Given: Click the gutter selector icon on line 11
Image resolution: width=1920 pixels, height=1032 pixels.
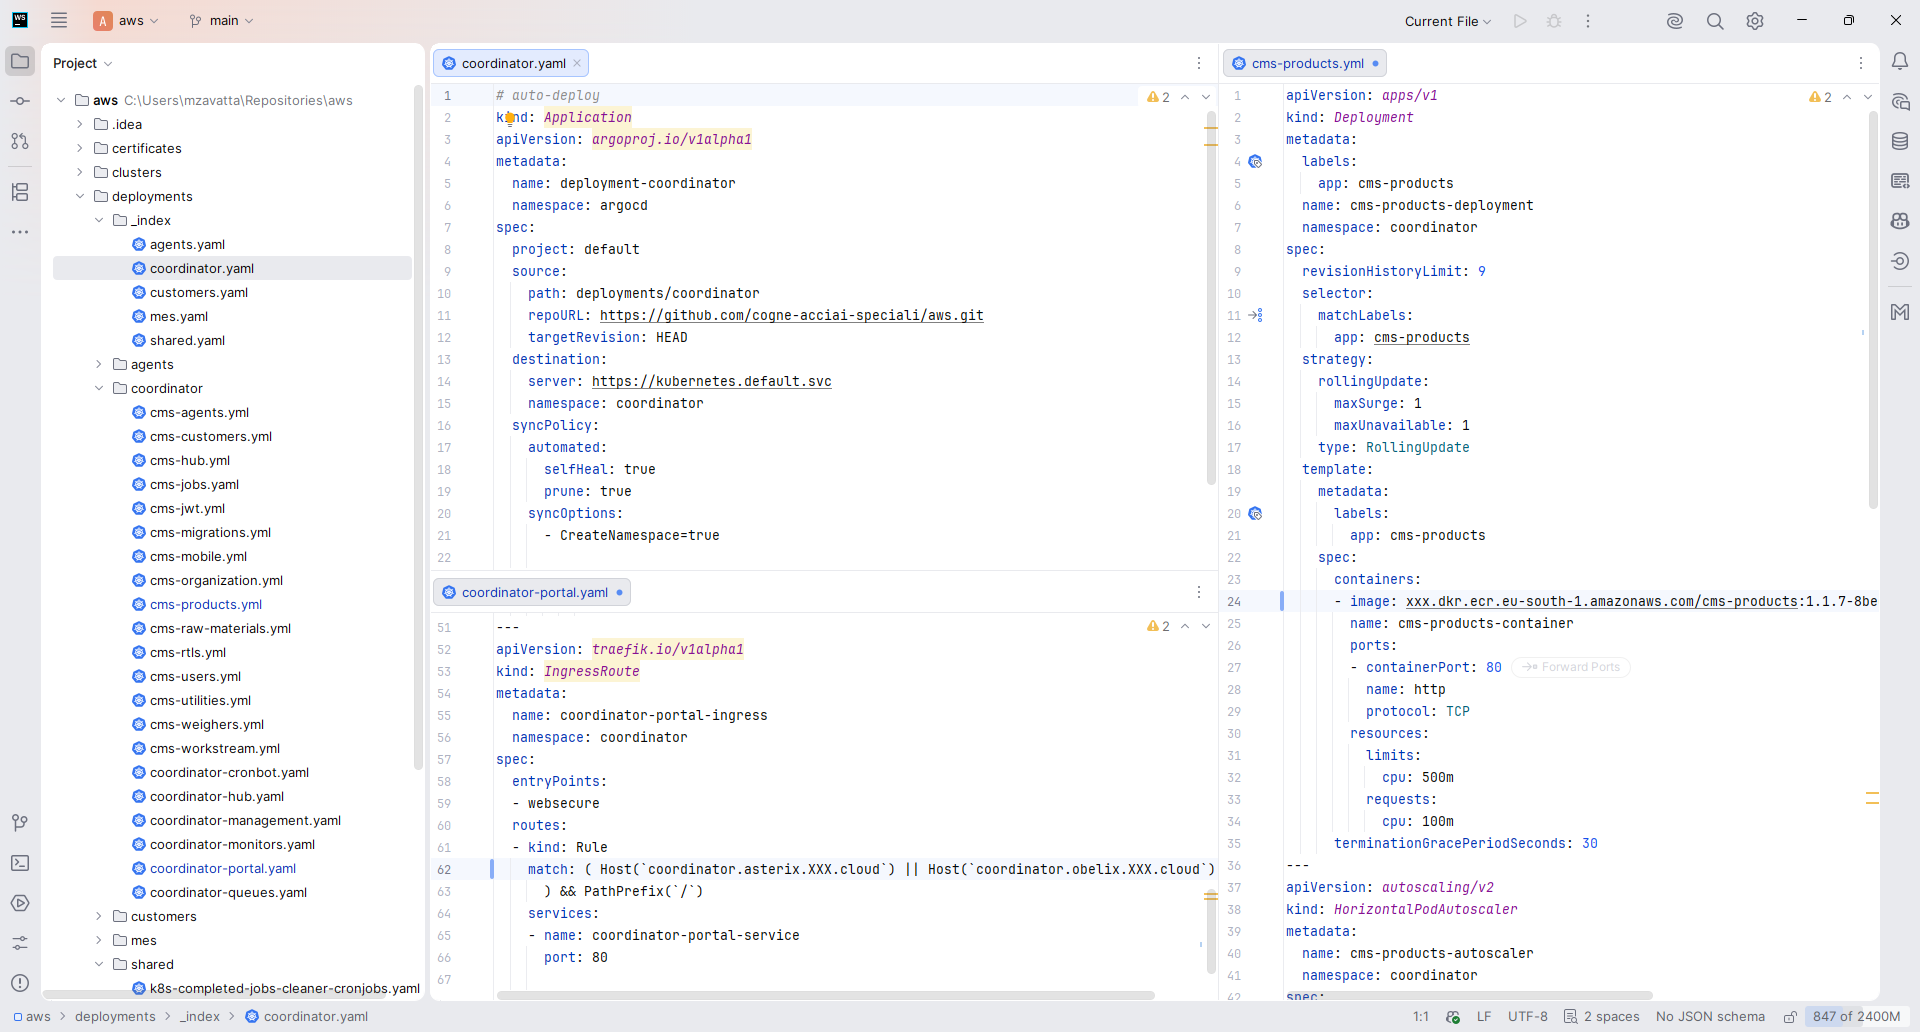Looking at the screenshot, I should [1256, 315].
